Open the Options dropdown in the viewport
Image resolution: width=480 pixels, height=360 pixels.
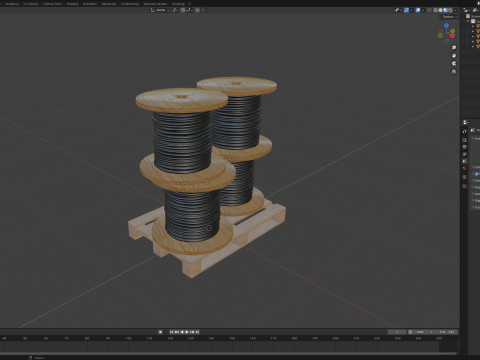coord(450,17)
